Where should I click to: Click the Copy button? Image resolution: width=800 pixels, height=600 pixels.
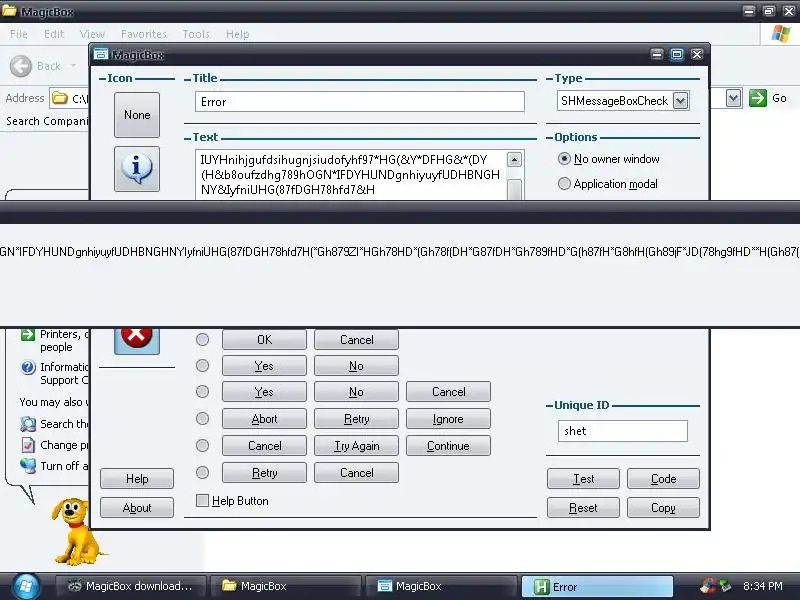tap(663, 508)
